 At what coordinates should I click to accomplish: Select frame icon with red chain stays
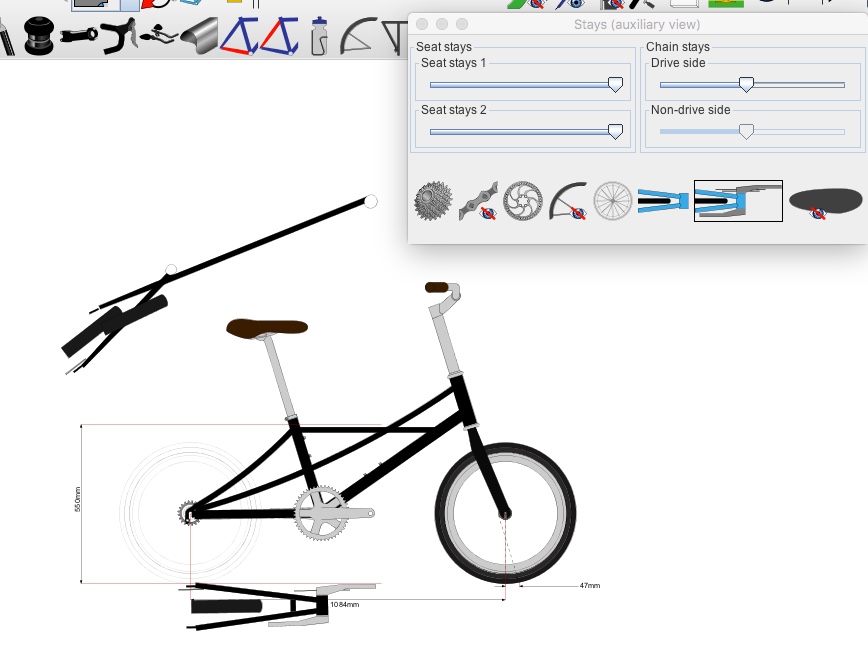238,36
